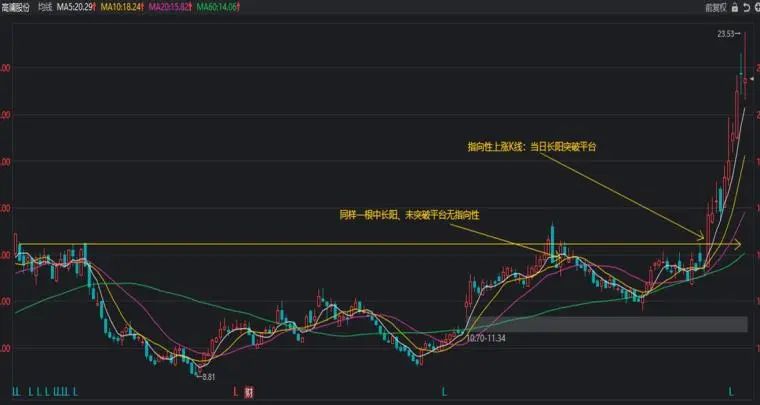
Task: Click the cyan 'L' marker below 10.70-11.34
Action: (444, 389)
